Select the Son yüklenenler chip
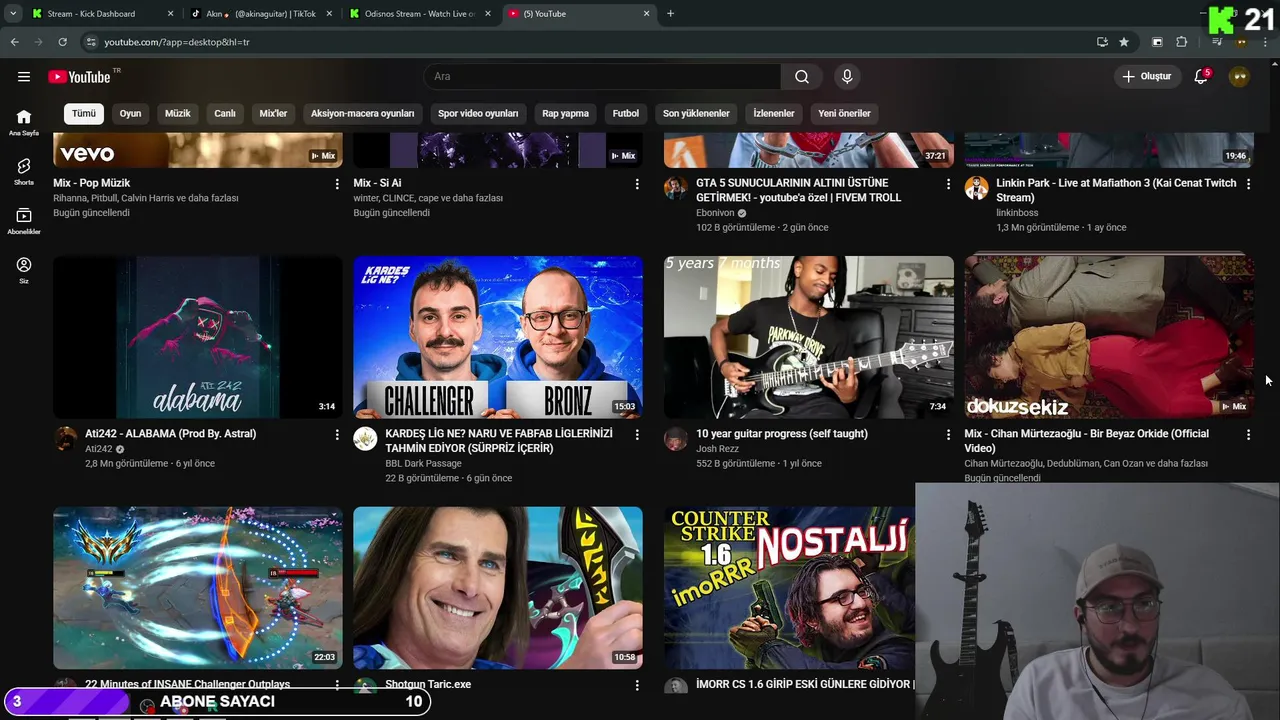 [696, 113]
